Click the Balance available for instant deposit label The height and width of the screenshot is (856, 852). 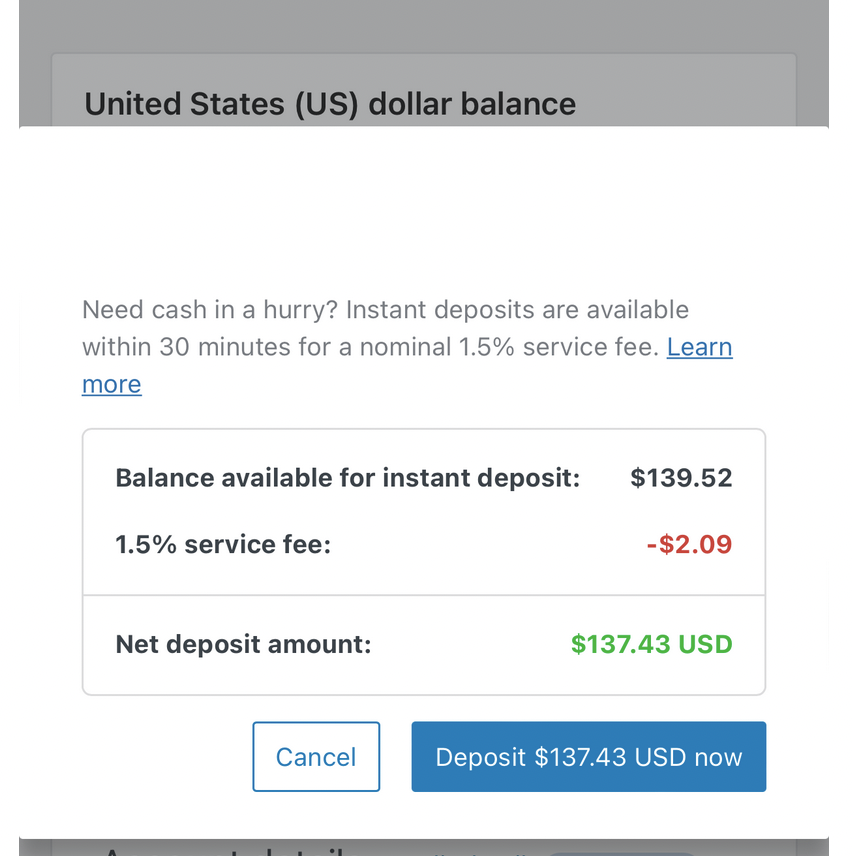347,478
